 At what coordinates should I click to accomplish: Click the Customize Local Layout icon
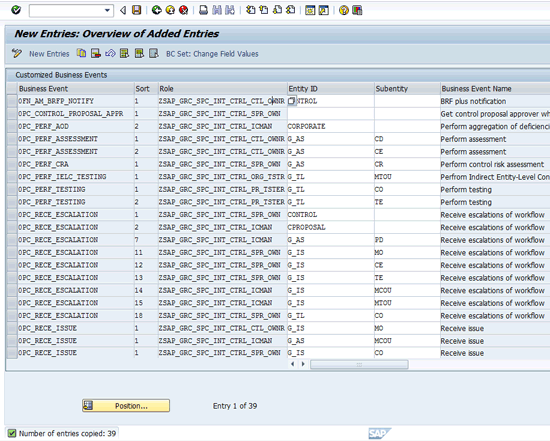tap(357, 10)
